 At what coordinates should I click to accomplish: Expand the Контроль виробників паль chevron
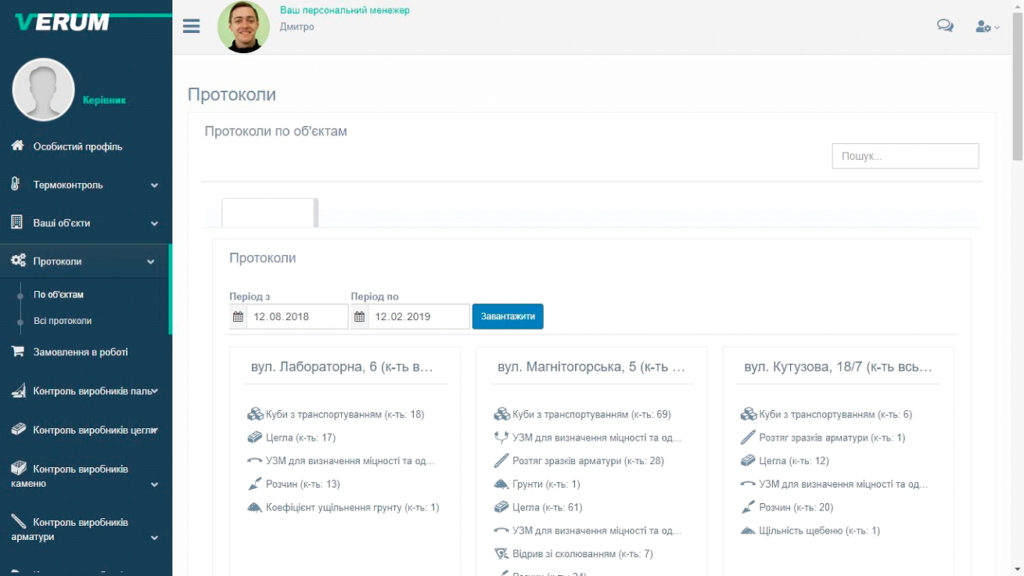click(x=155, y=391)
